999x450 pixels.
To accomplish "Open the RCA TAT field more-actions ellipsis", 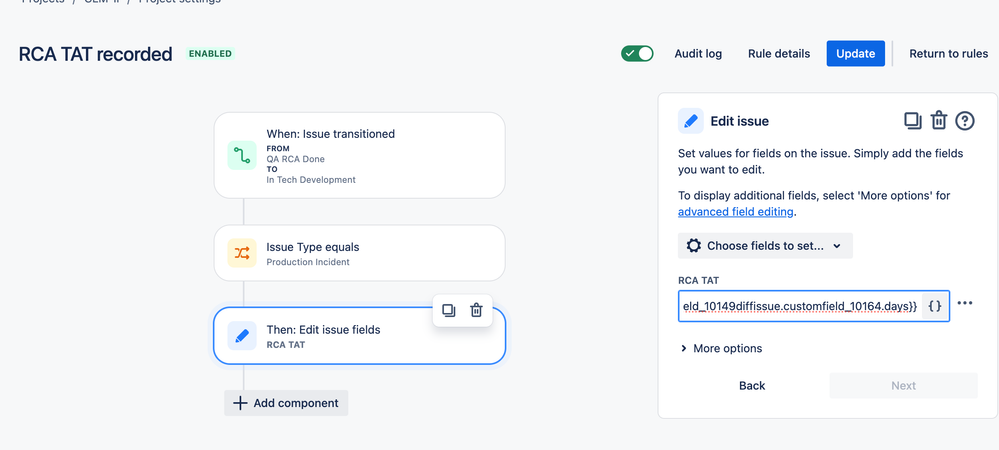I will (x=965, y=304).
